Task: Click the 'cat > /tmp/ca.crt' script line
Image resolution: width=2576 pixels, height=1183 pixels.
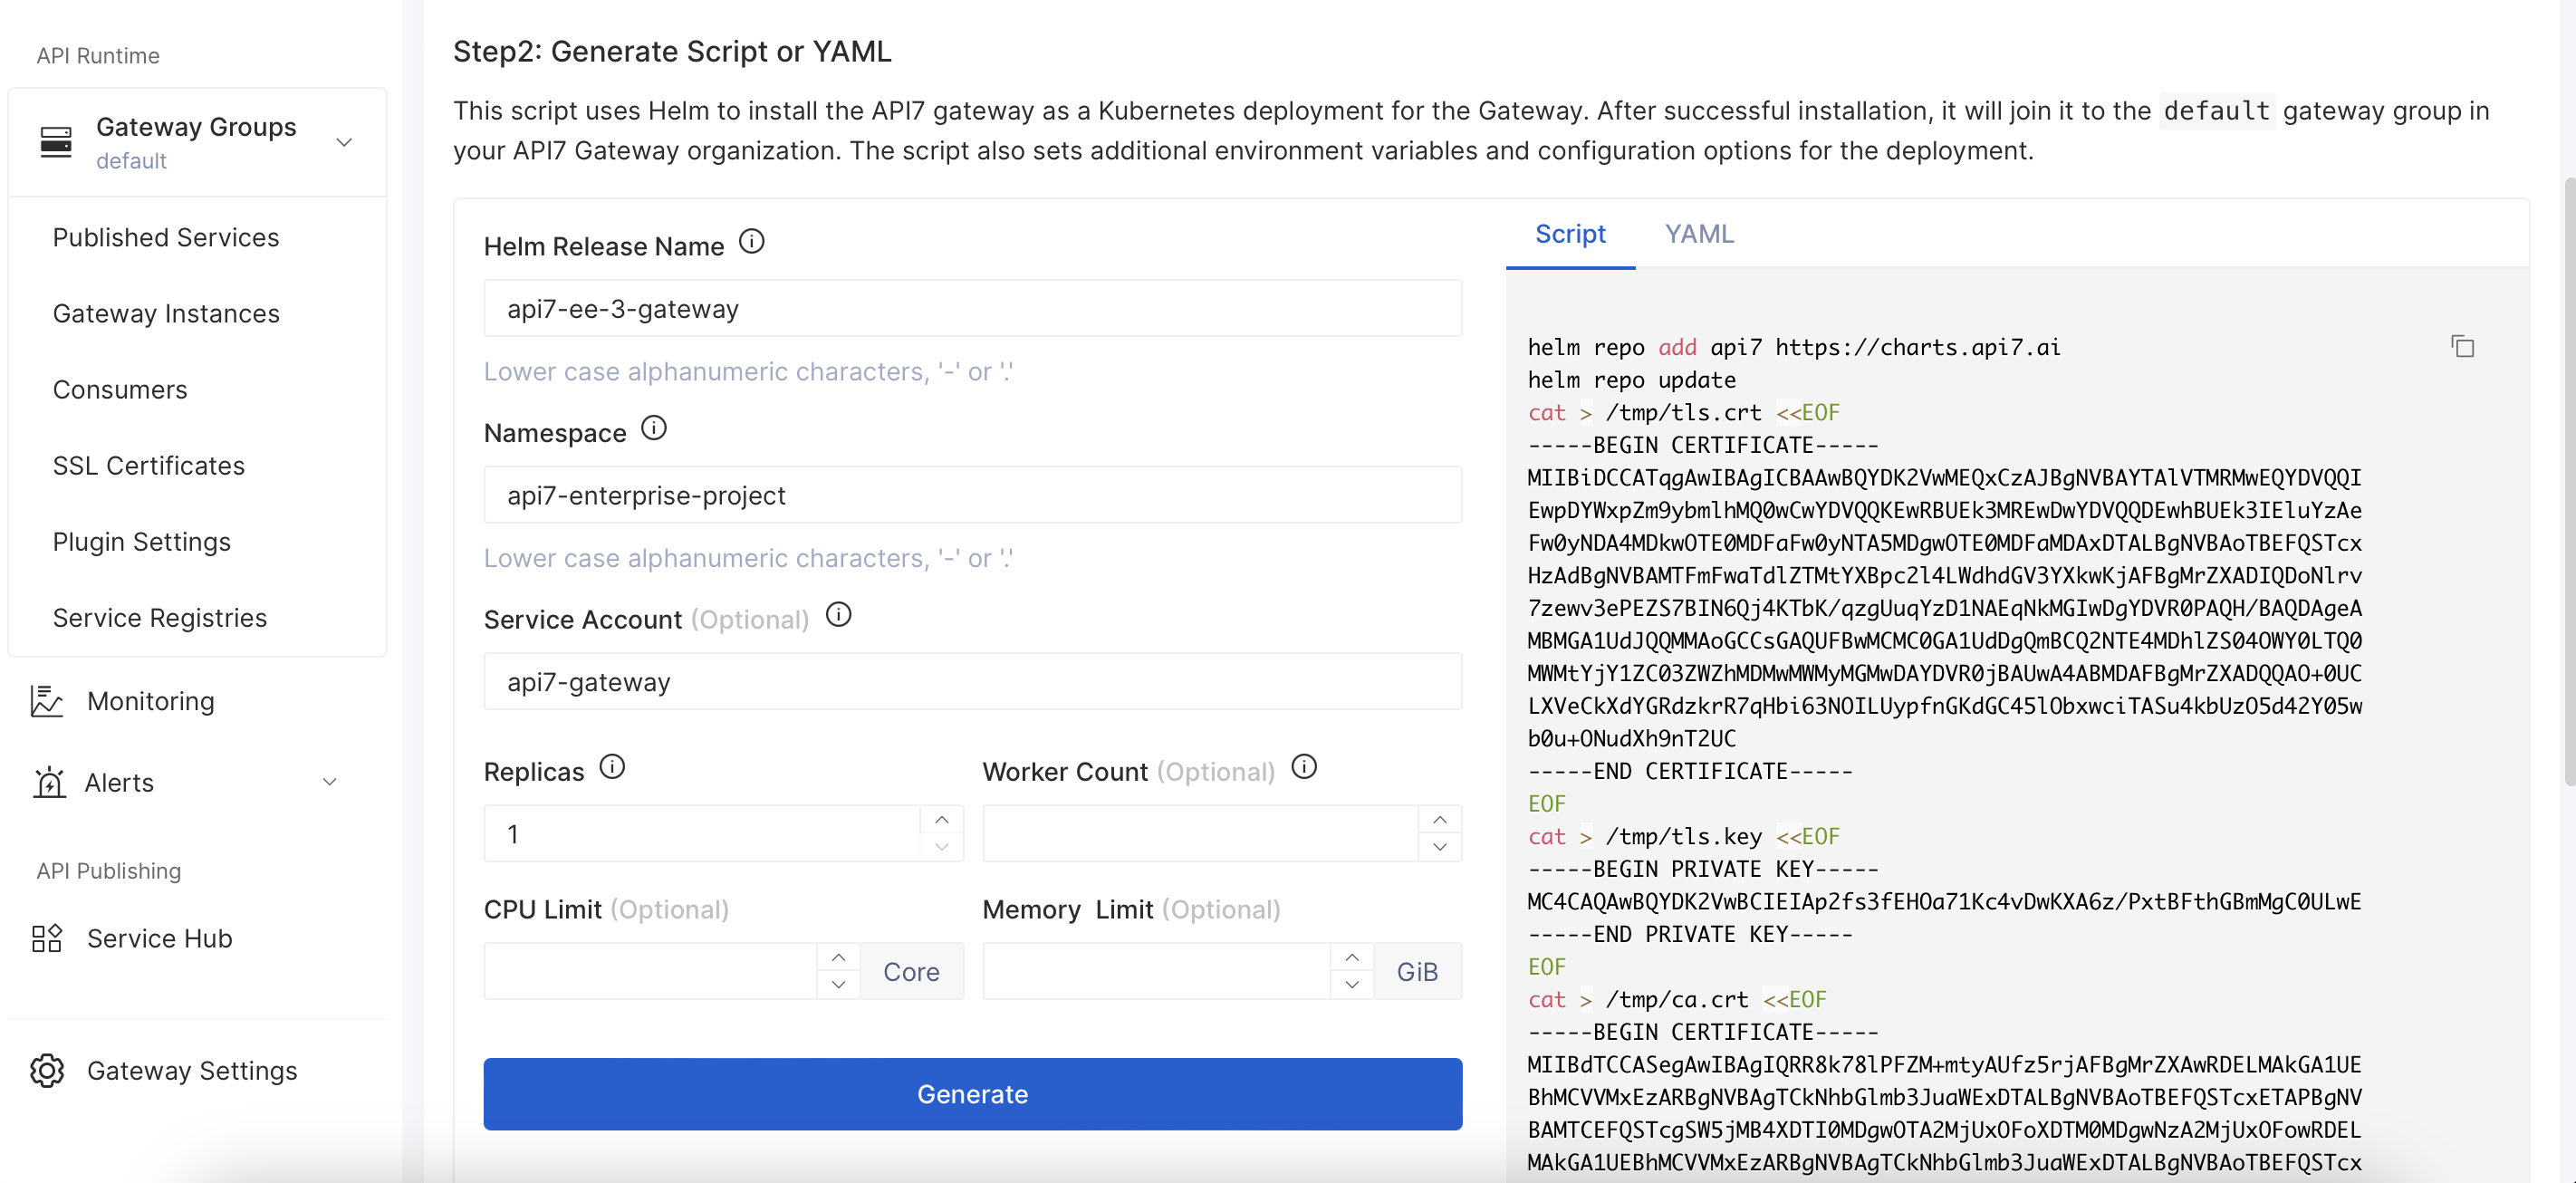Action: pyautogui.click(x=1676, y=999)
